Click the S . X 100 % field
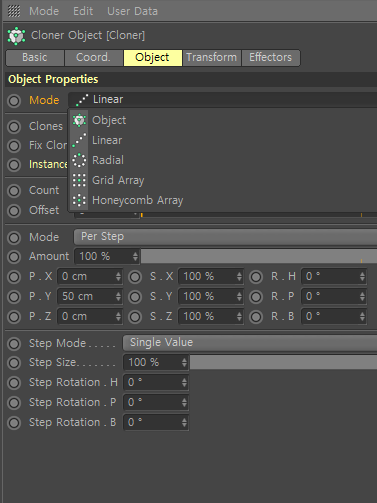 (211, 276)
